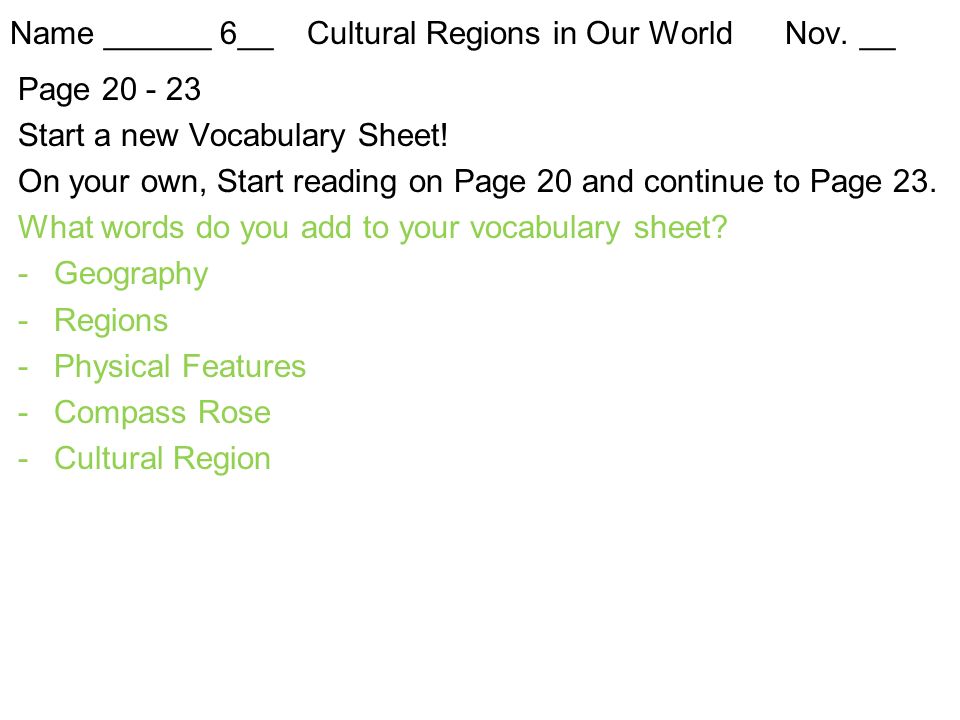Screen dimensions: 960x720
Task: Select the word Regions in the list
Action: tap(111, 321)
